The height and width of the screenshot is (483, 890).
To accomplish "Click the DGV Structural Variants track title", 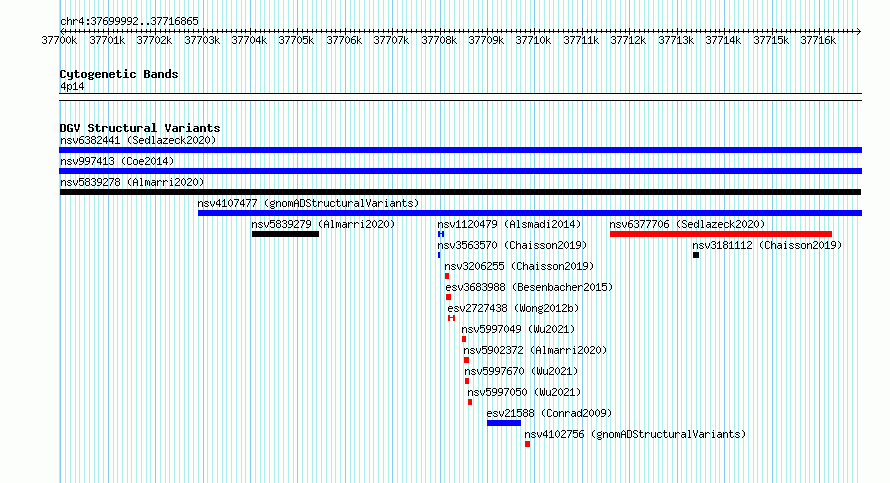I will click(x=140, y=128).
